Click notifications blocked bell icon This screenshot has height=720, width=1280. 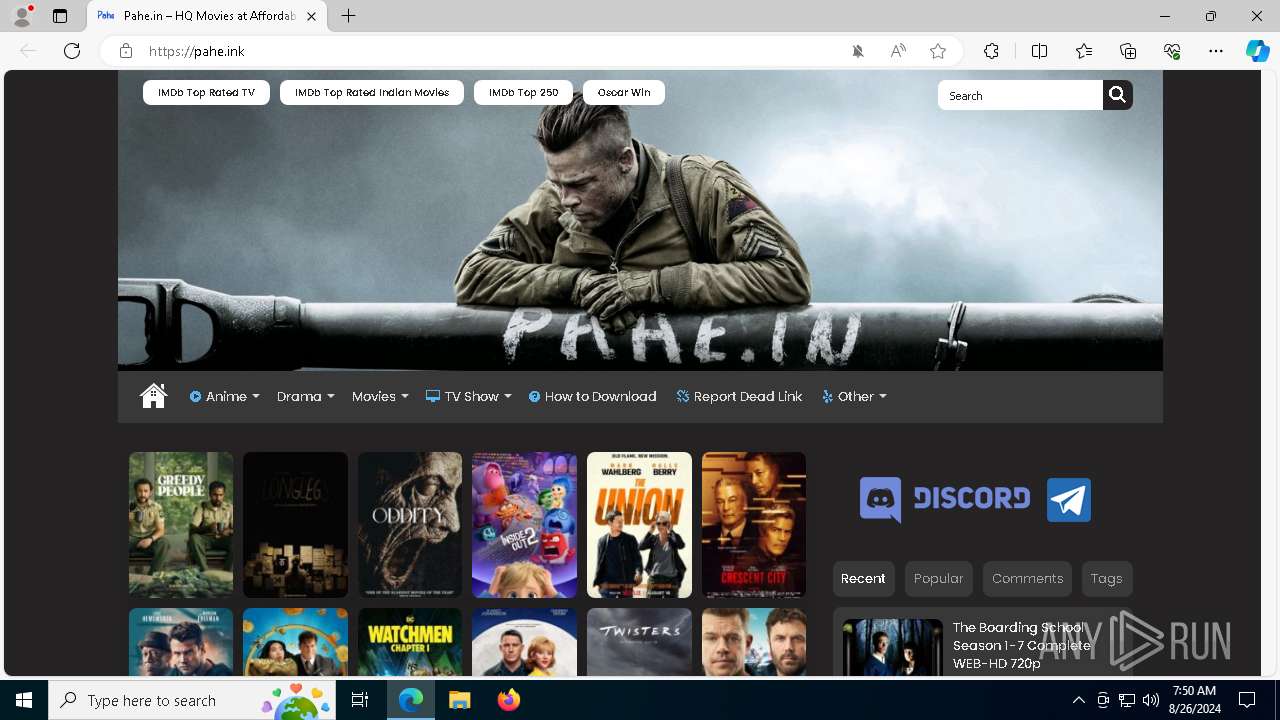coord(858,51)
